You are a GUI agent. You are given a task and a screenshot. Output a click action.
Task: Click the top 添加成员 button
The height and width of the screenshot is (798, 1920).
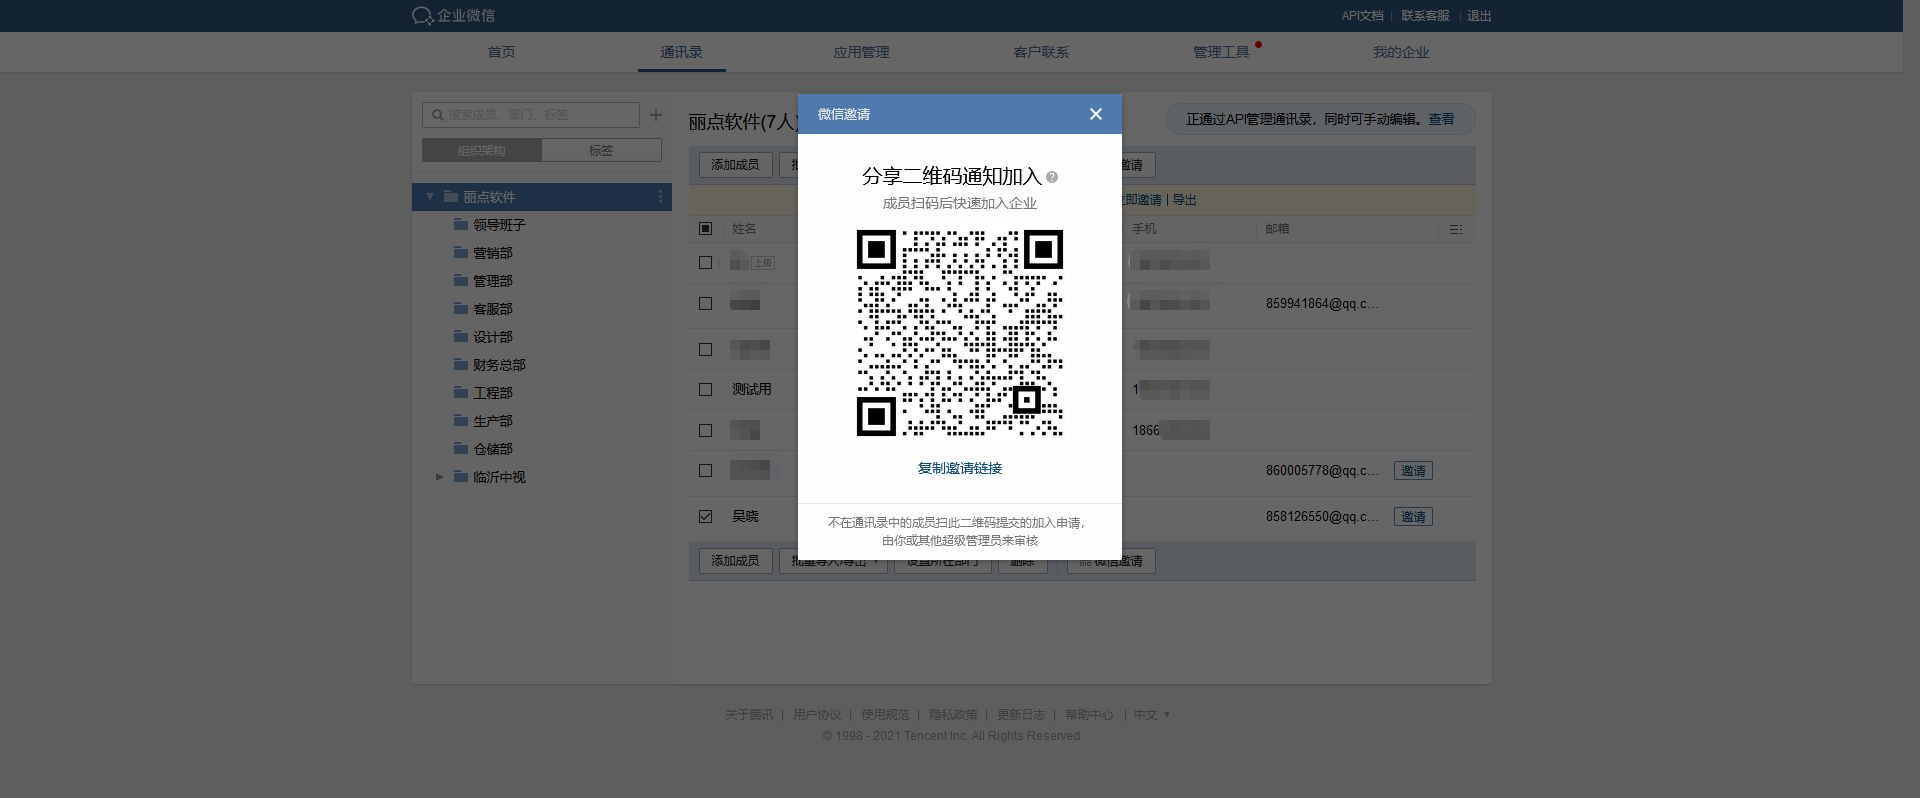[735, 164]
